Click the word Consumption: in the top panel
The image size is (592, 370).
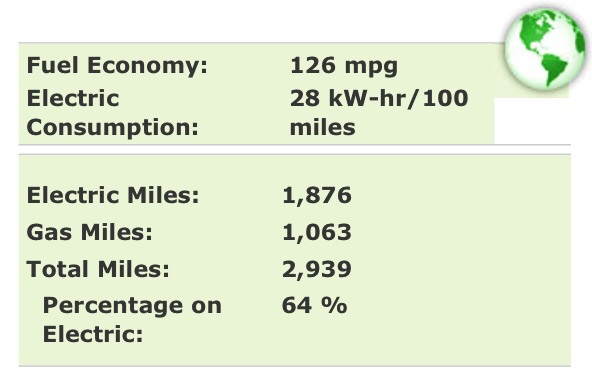113,128
